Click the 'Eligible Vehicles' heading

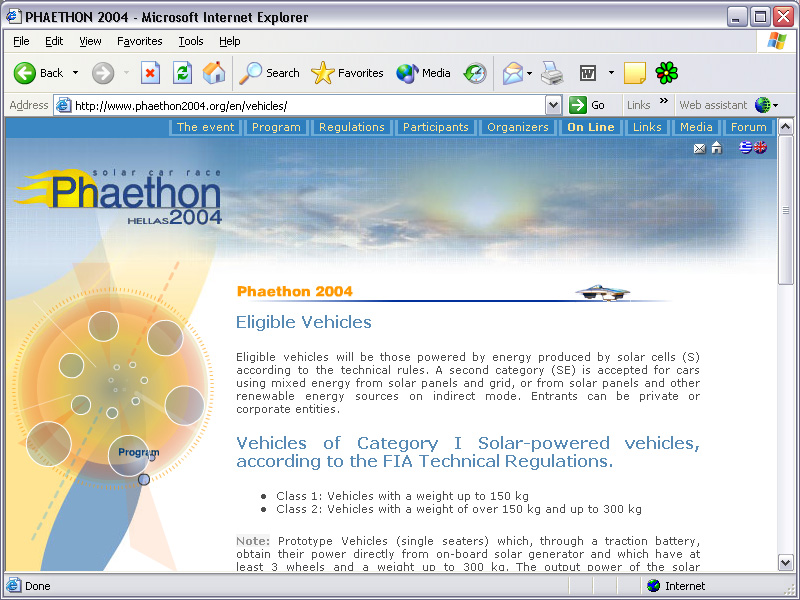point(304,322)
